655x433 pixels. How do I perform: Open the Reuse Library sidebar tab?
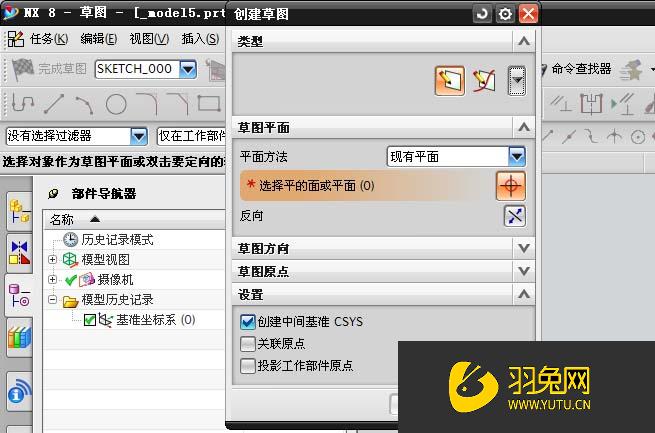[19, 337]
